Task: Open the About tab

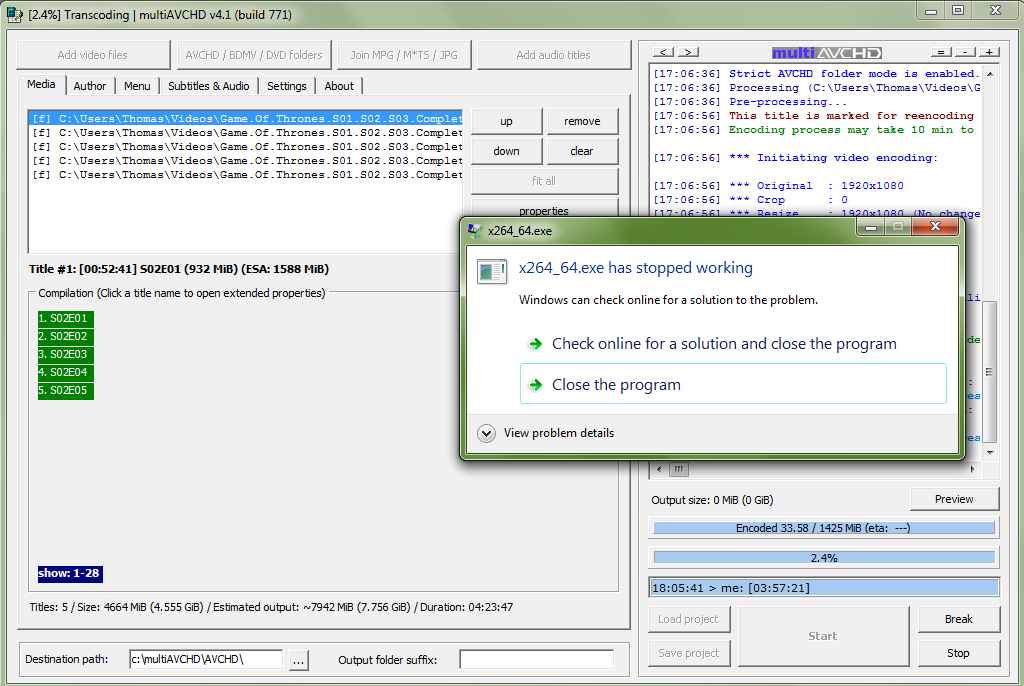Action: (339, 86)
